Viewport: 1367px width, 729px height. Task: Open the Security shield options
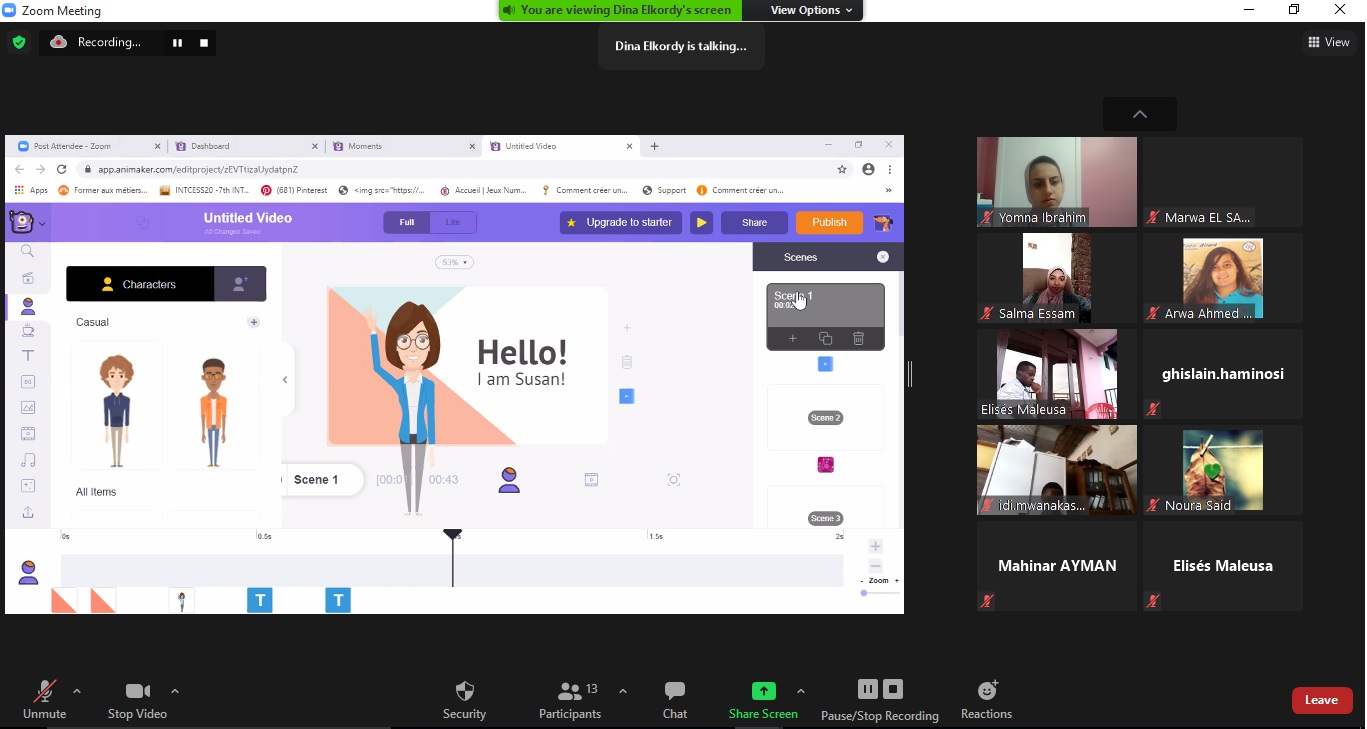(464, 699)
